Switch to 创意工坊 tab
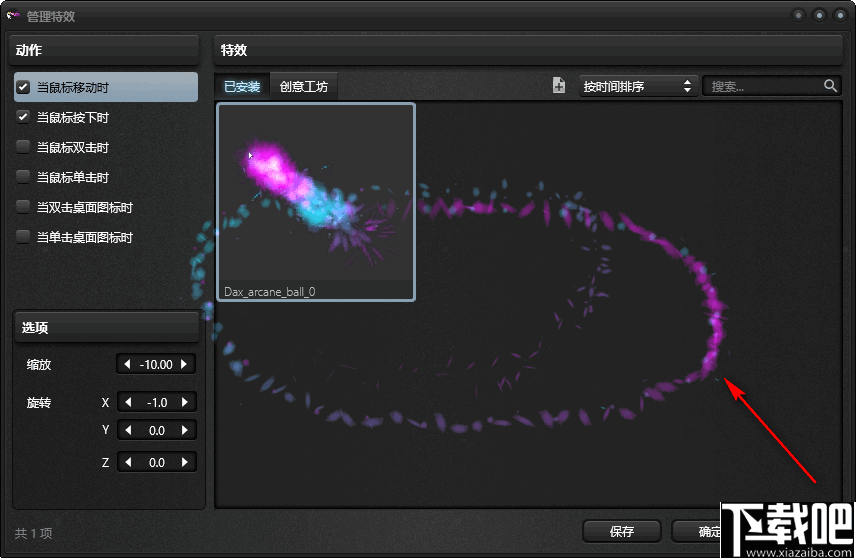Image resolution: width=856 pixels, height=558 pixels. click(304, 86)
